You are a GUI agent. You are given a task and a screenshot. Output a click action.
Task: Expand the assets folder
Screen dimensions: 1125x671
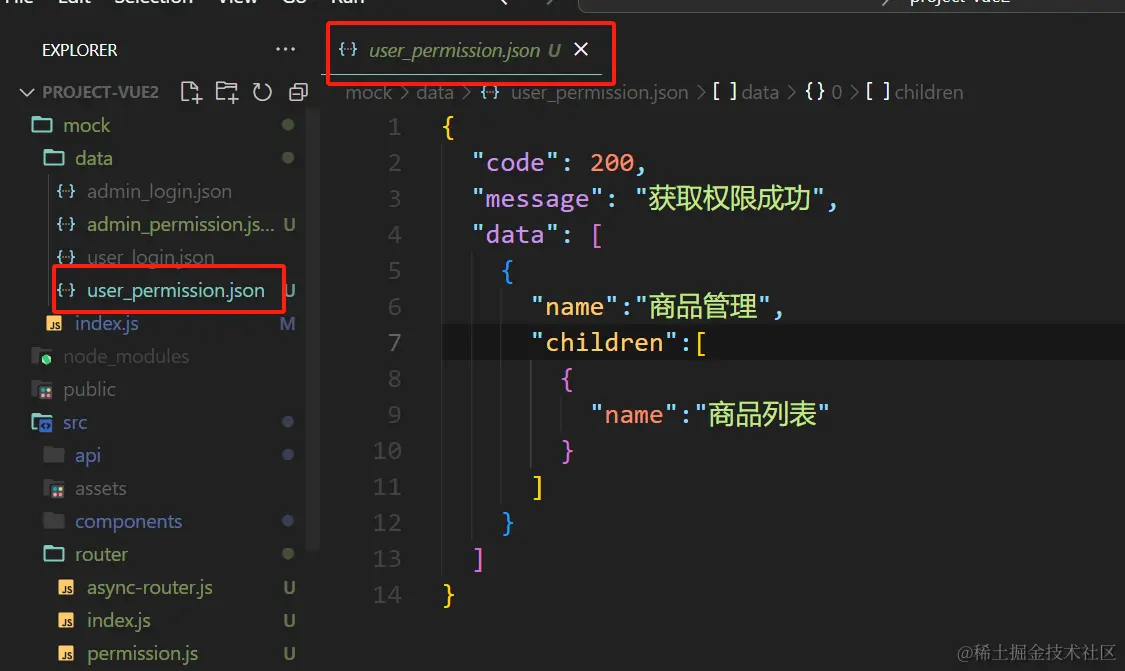coord(100,489)
